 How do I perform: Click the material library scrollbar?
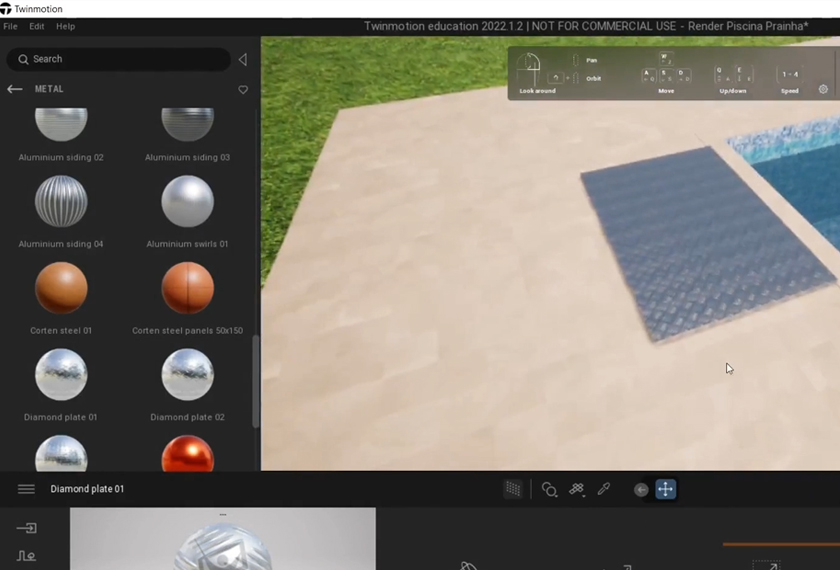click(x=256, y=380)
